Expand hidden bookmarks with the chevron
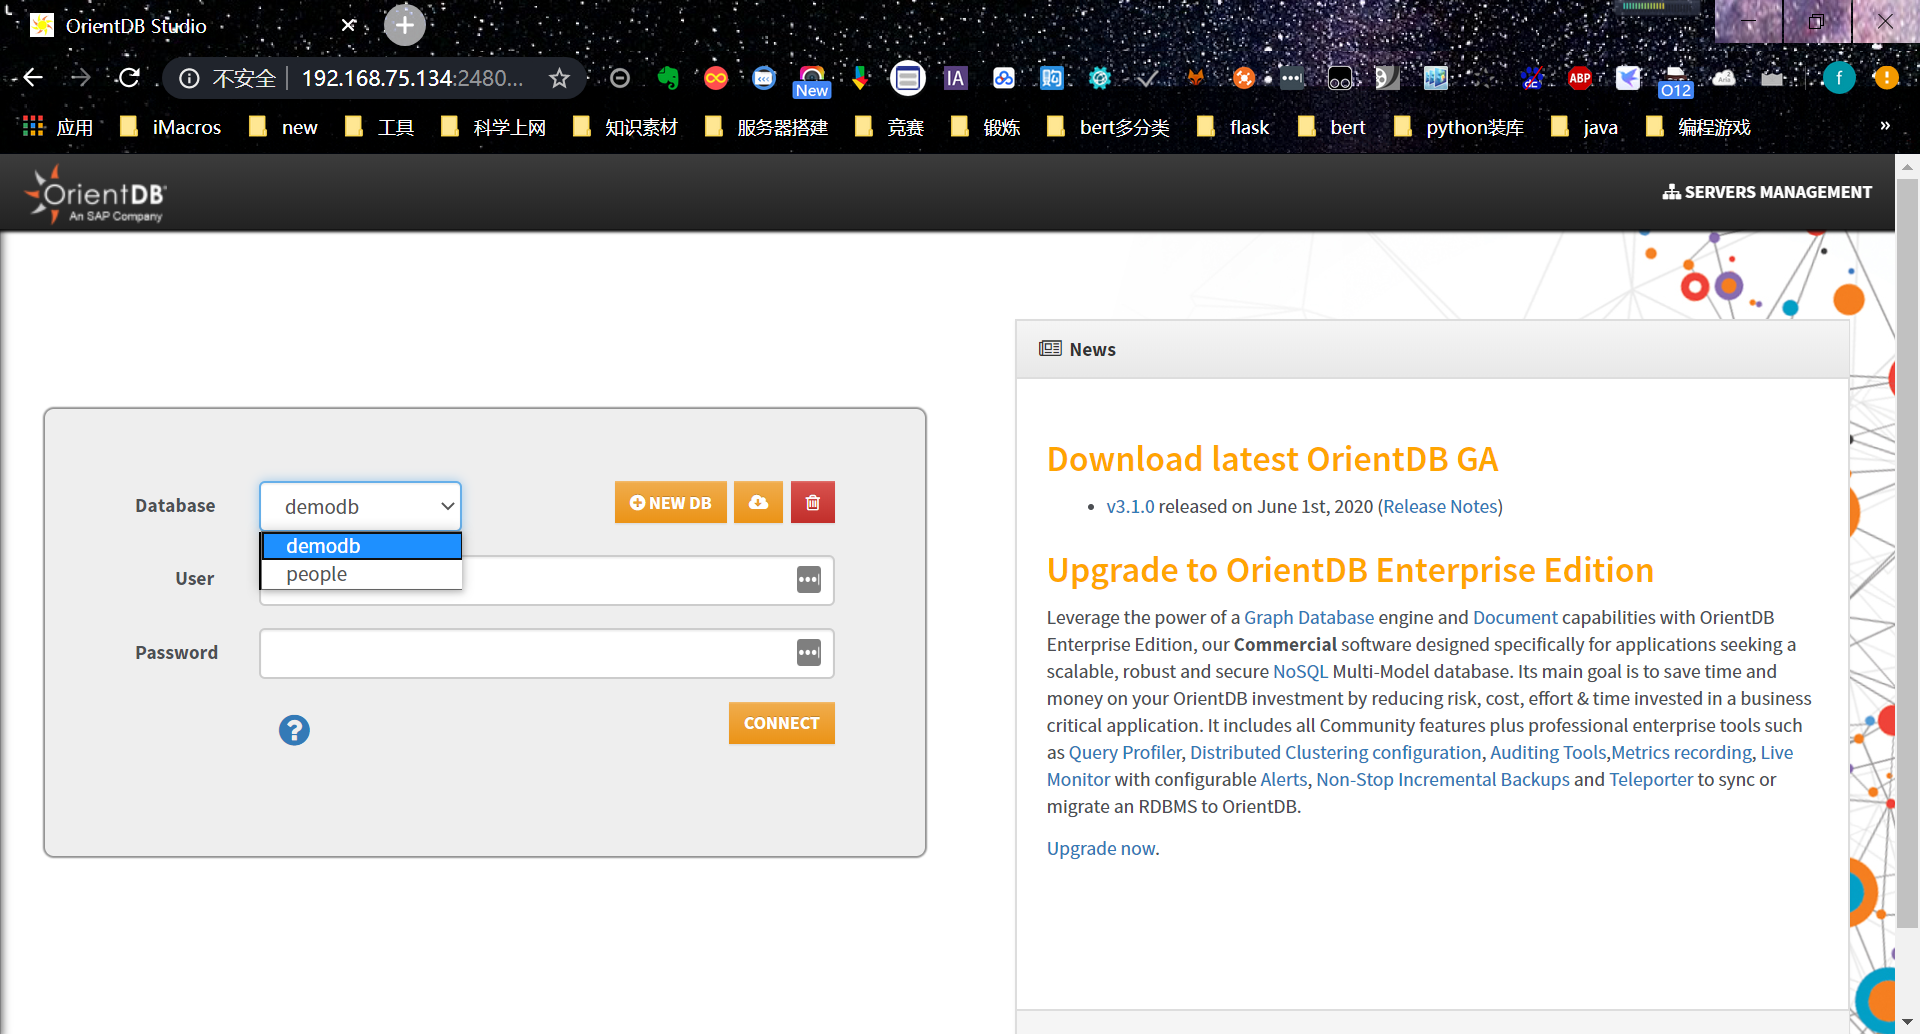This screenshot has width=1920, height=1034. [x=1885, y=126]
